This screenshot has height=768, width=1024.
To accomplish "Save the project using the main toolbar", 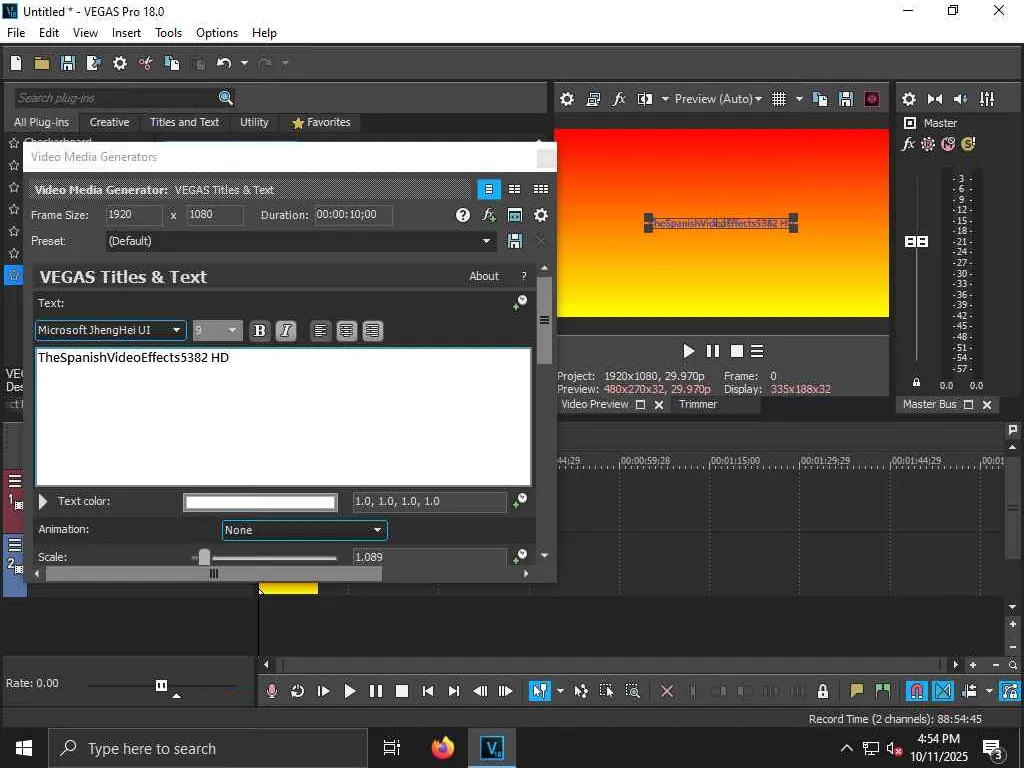I will tap(68, 63).
